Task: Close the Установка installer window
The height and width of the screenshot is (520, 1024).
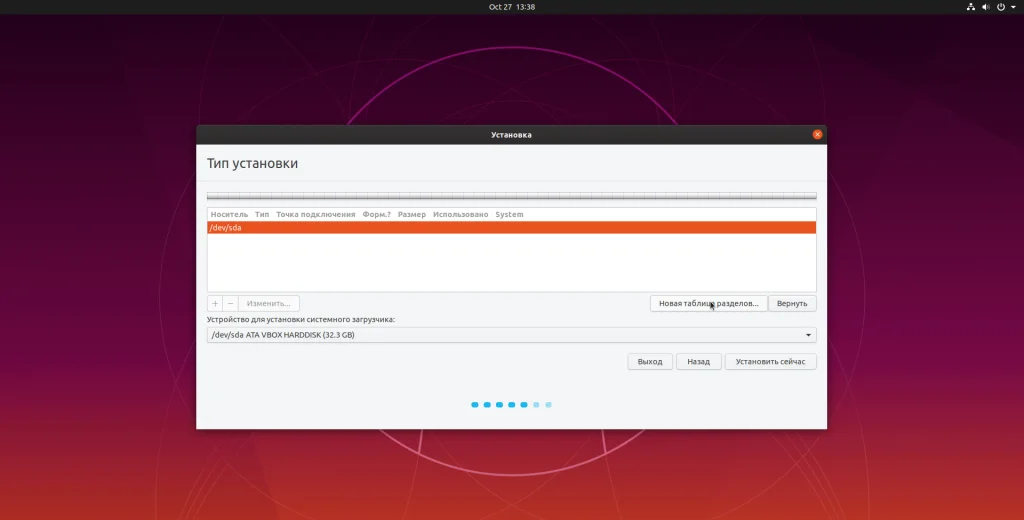Action: (817, 135)
